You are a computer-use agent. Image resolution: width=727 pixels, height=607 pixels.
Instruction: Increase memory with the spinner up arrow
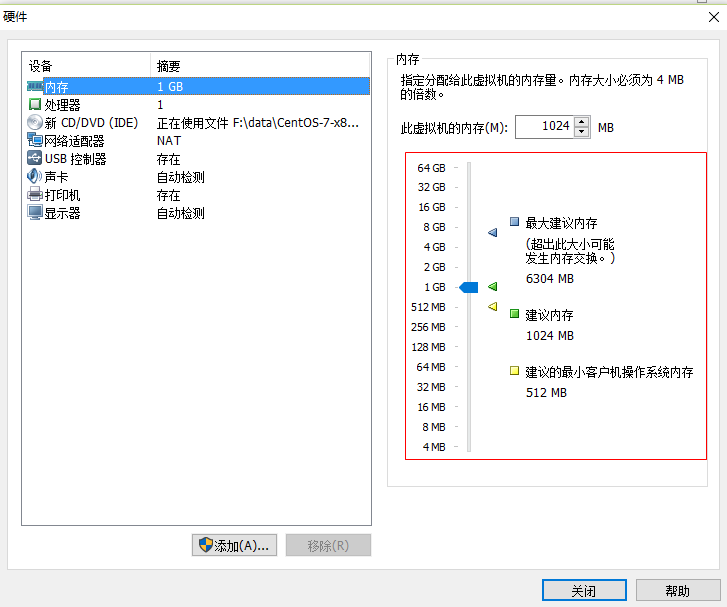click(582, 121)
